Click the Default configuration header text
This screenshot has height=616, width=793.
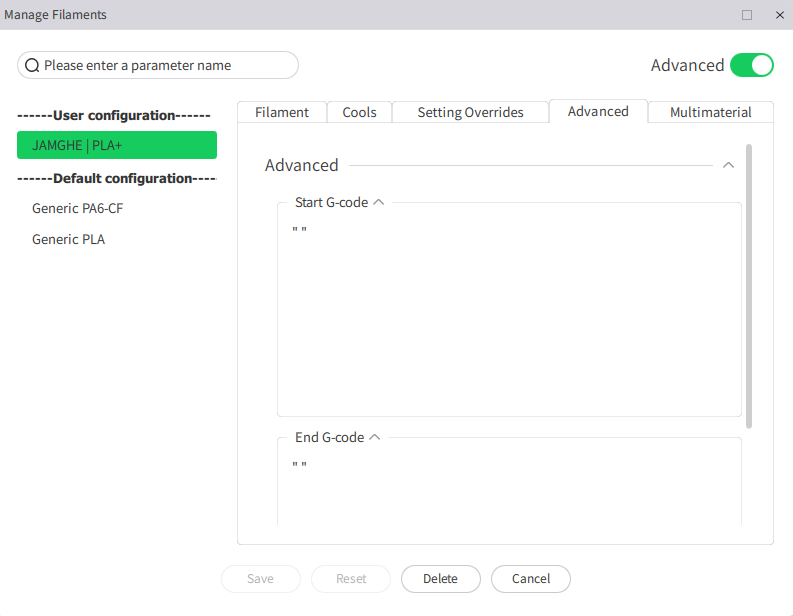click(x=117, y=179)
